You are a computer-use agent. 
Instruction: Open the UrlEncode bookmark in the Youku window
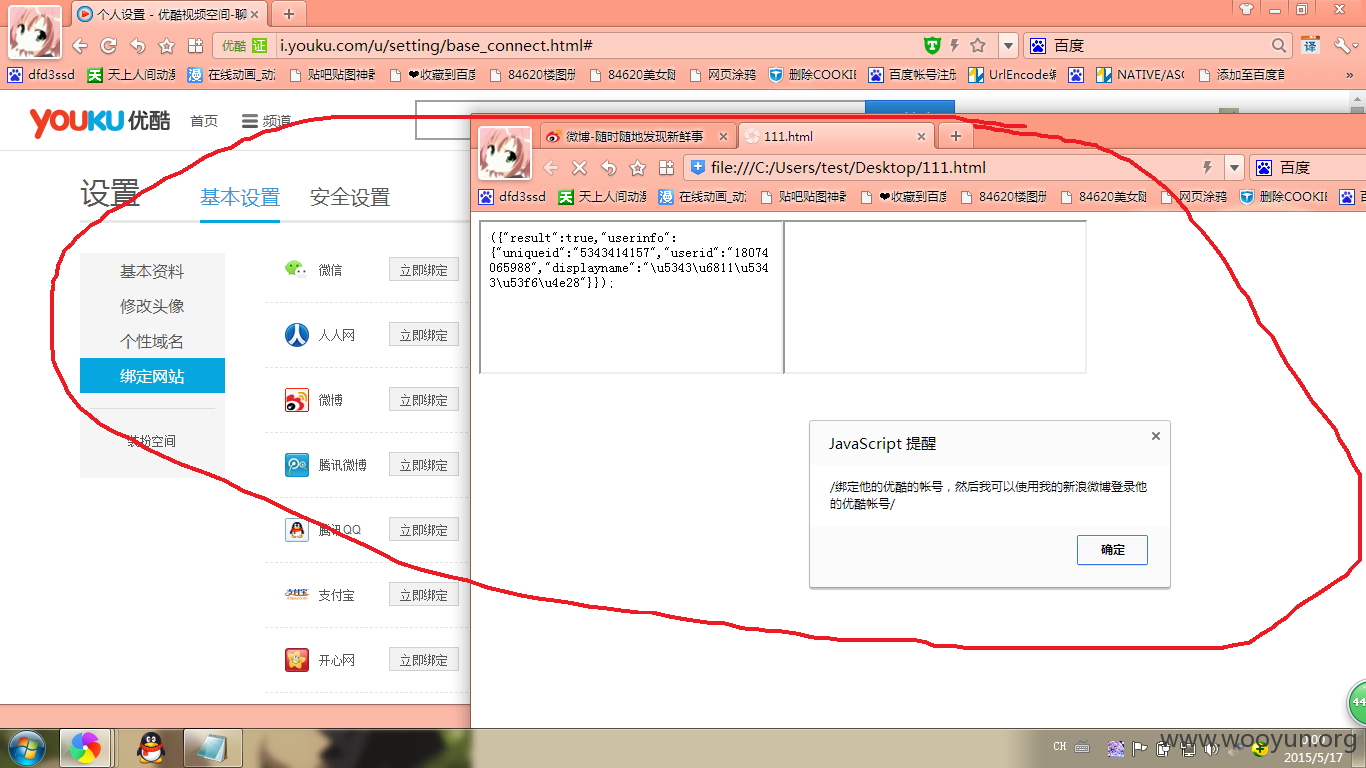click(1012, 75)
